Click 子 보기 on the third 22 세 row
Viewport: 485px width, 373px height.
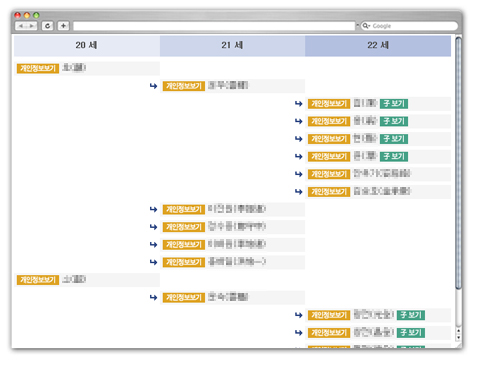click(394, 139)
